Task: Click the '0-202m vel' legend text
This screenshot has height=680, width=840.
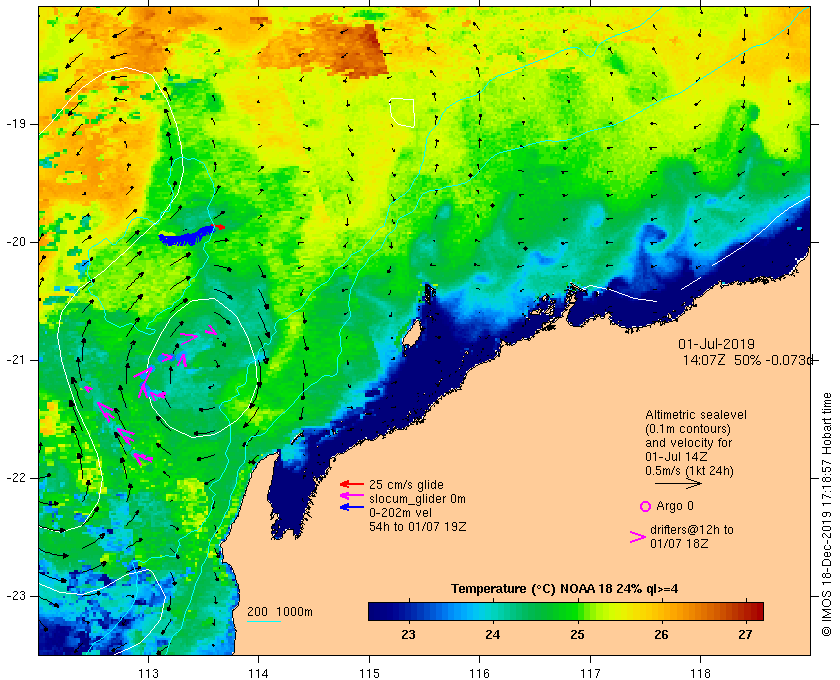Action: [x=400, y=513]
